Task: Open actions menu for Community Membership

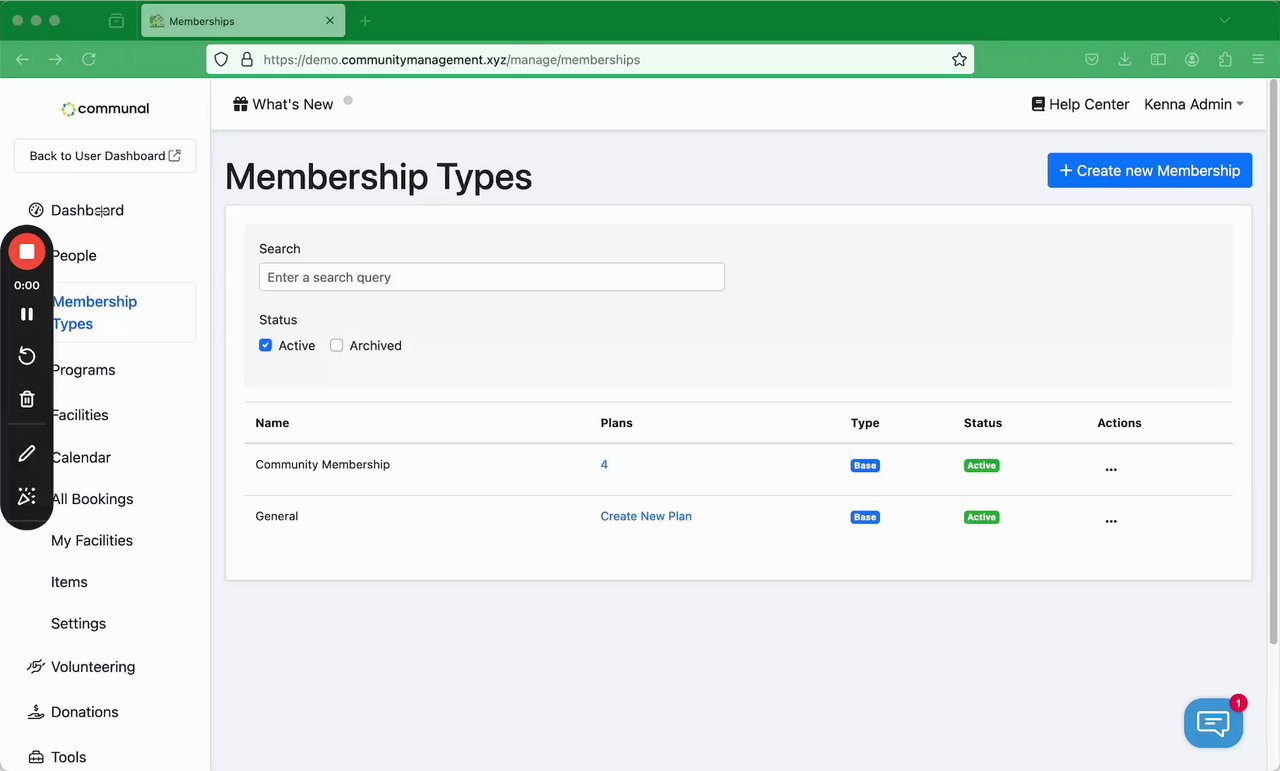Action: [1110, 469]
